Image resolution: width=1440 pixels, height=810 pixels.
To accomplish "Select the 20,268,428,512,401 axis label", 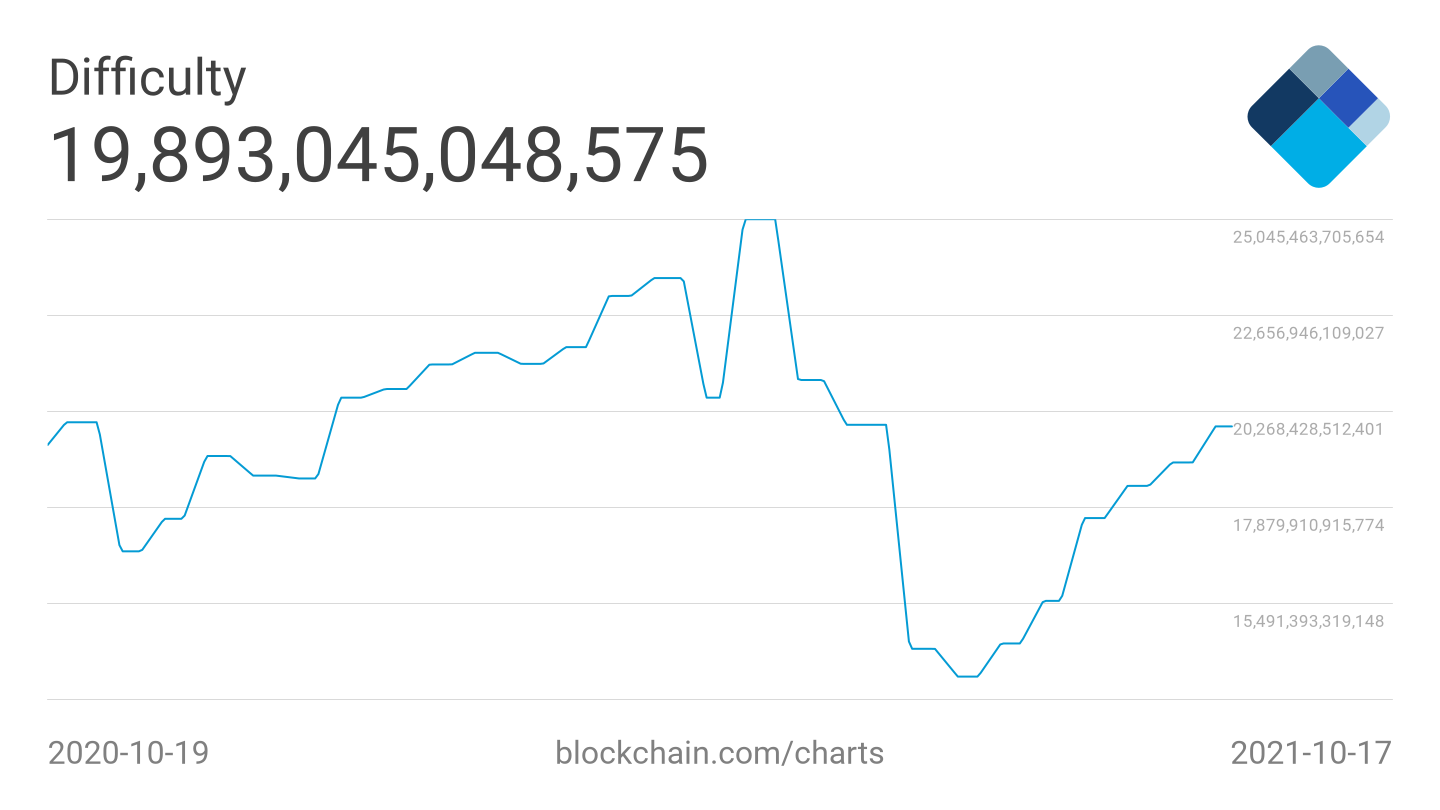I will coord(1308,429).
